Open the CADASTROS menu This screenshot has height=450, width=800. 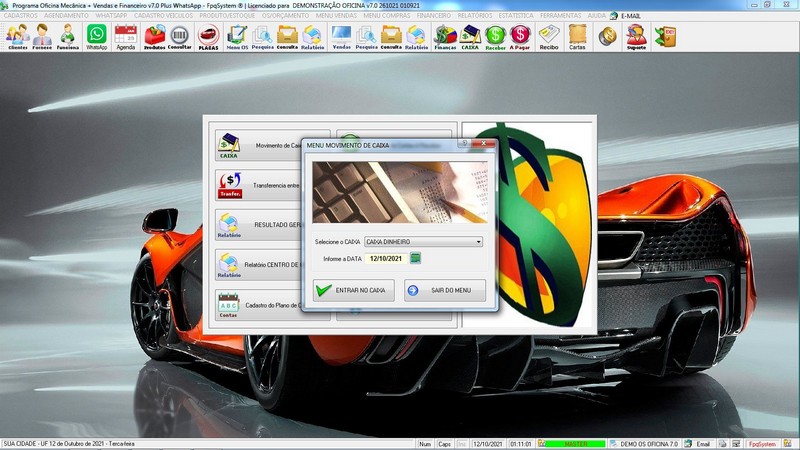(x=21, y=16)
